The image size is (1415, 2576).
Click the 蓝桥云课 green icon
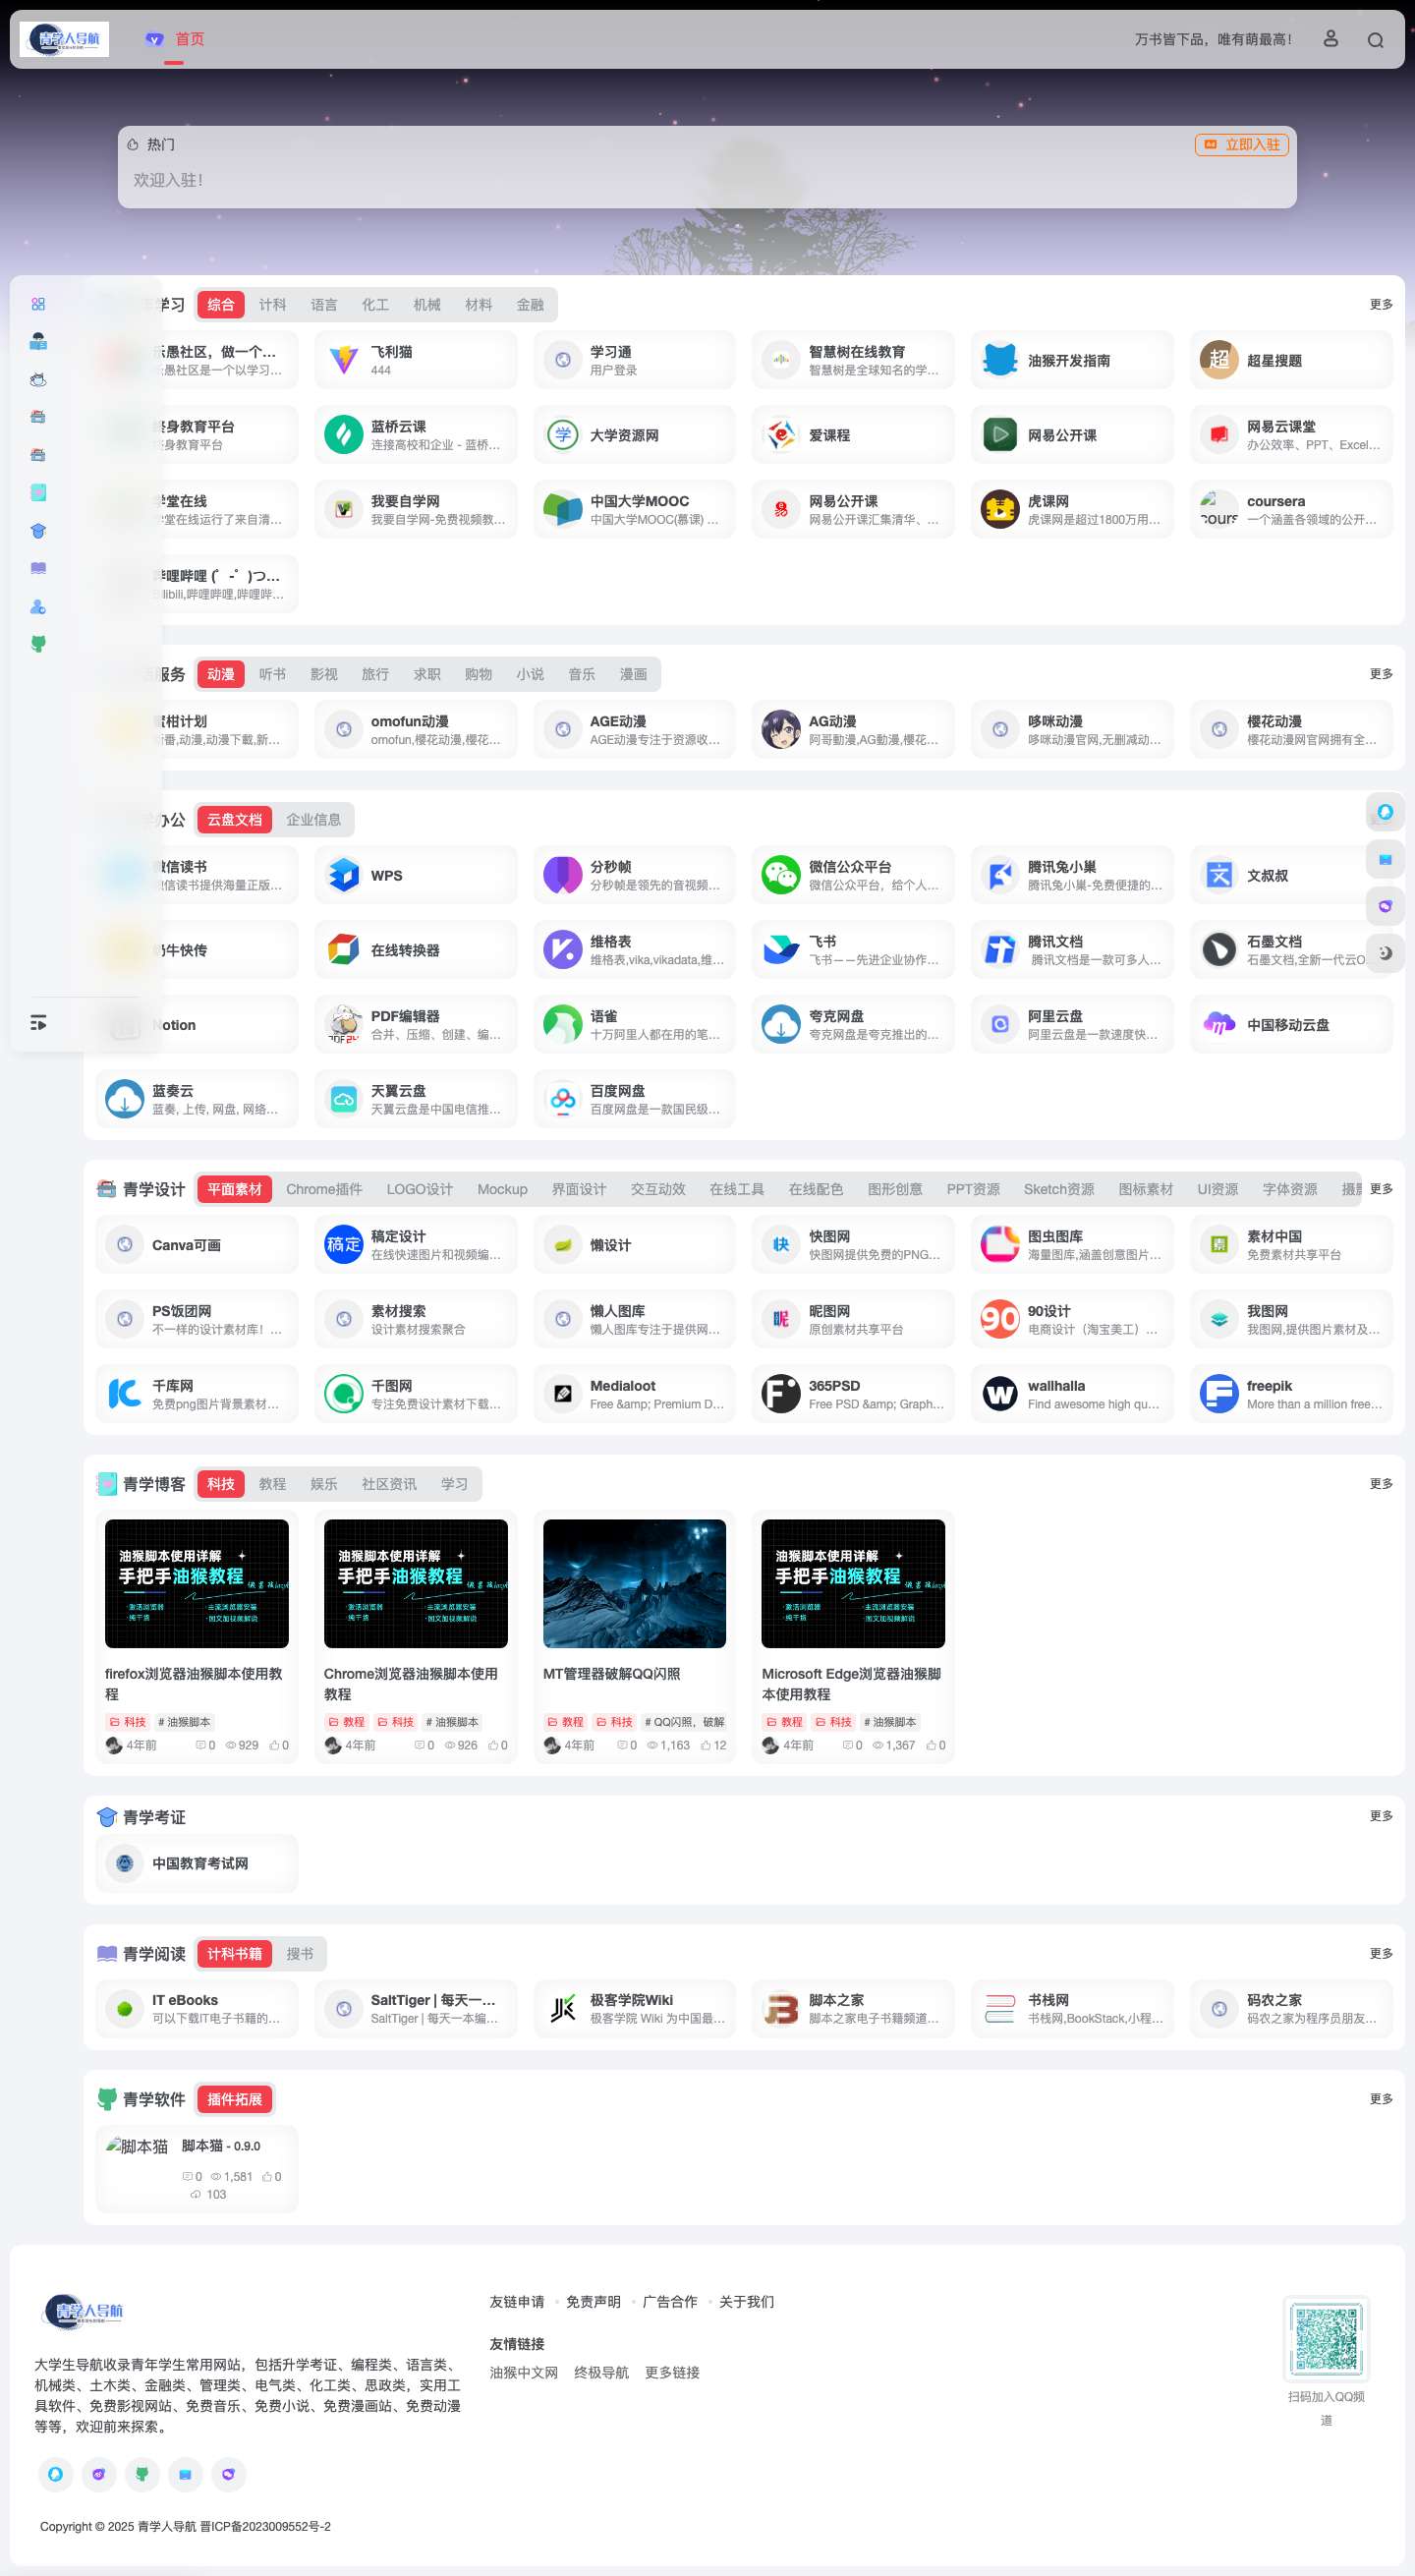tap(343, 435)
